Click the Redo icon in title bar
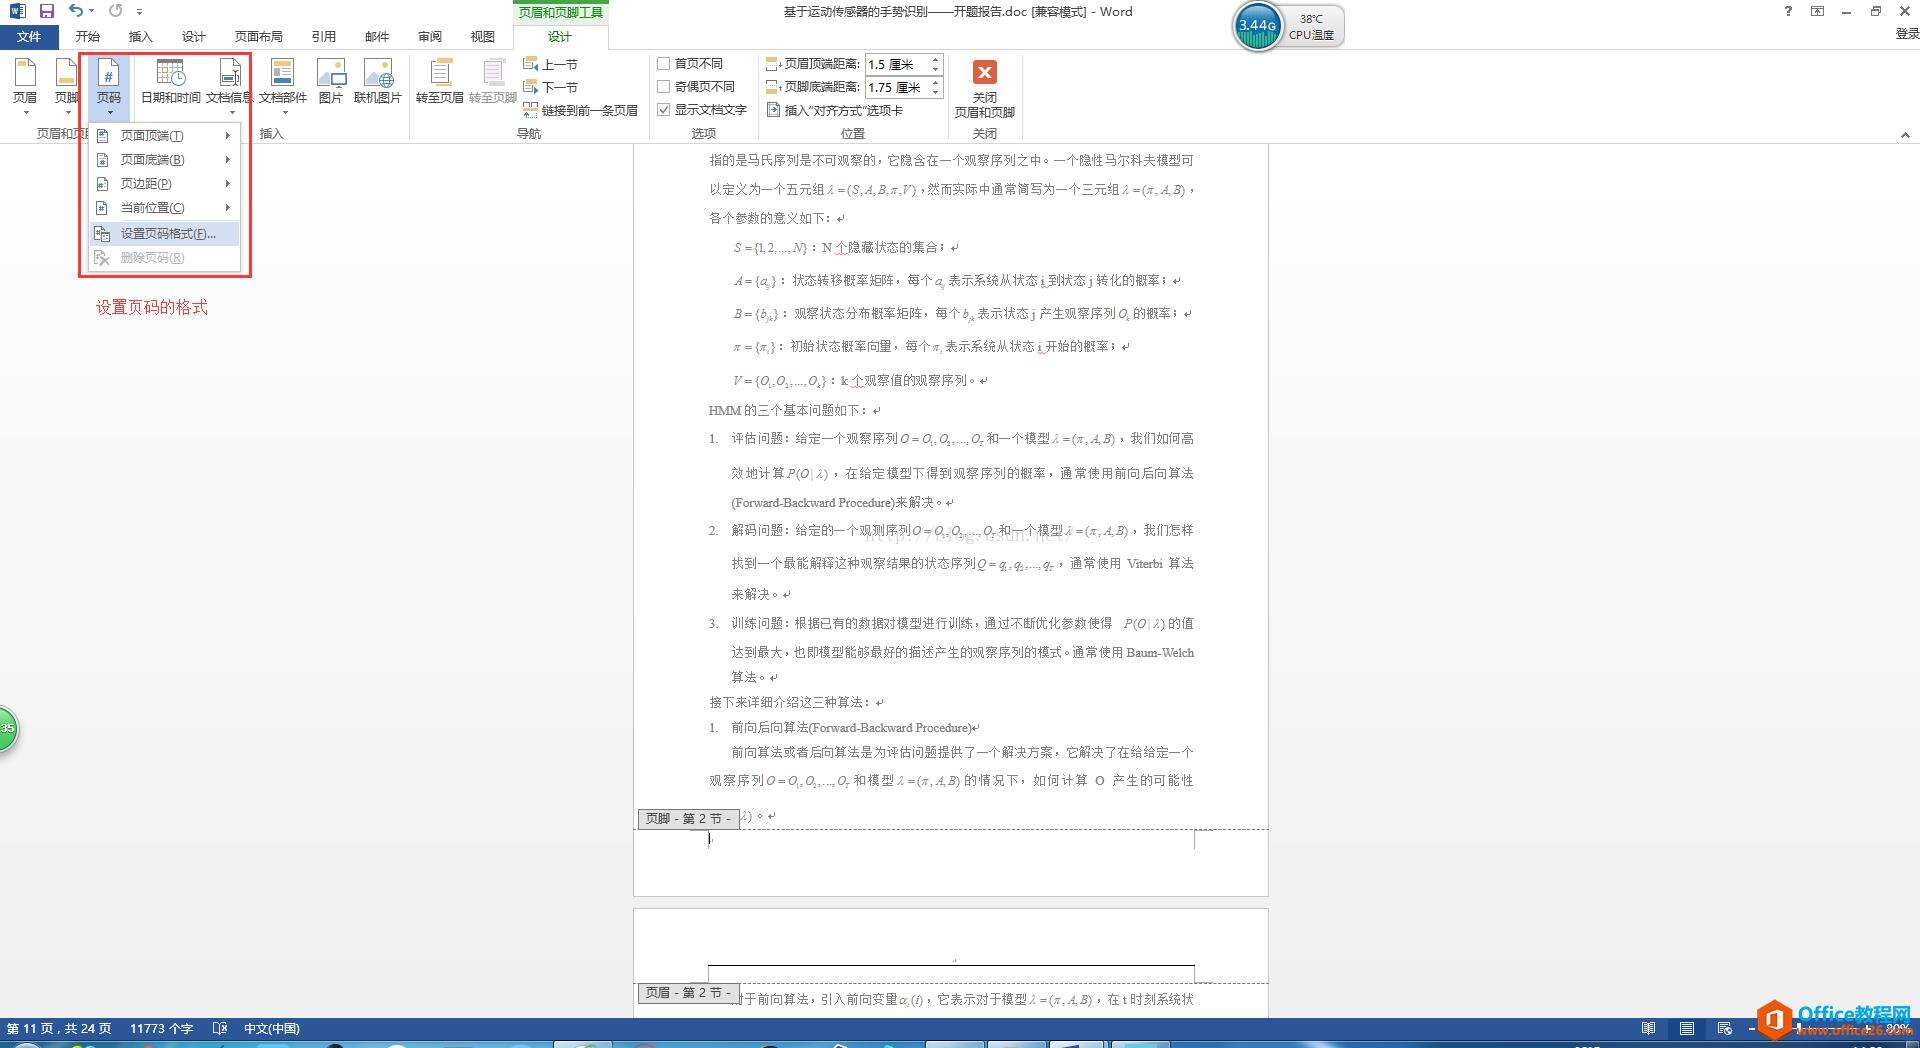Viewport: 1920px width, 1048px height. click(115, 11)
